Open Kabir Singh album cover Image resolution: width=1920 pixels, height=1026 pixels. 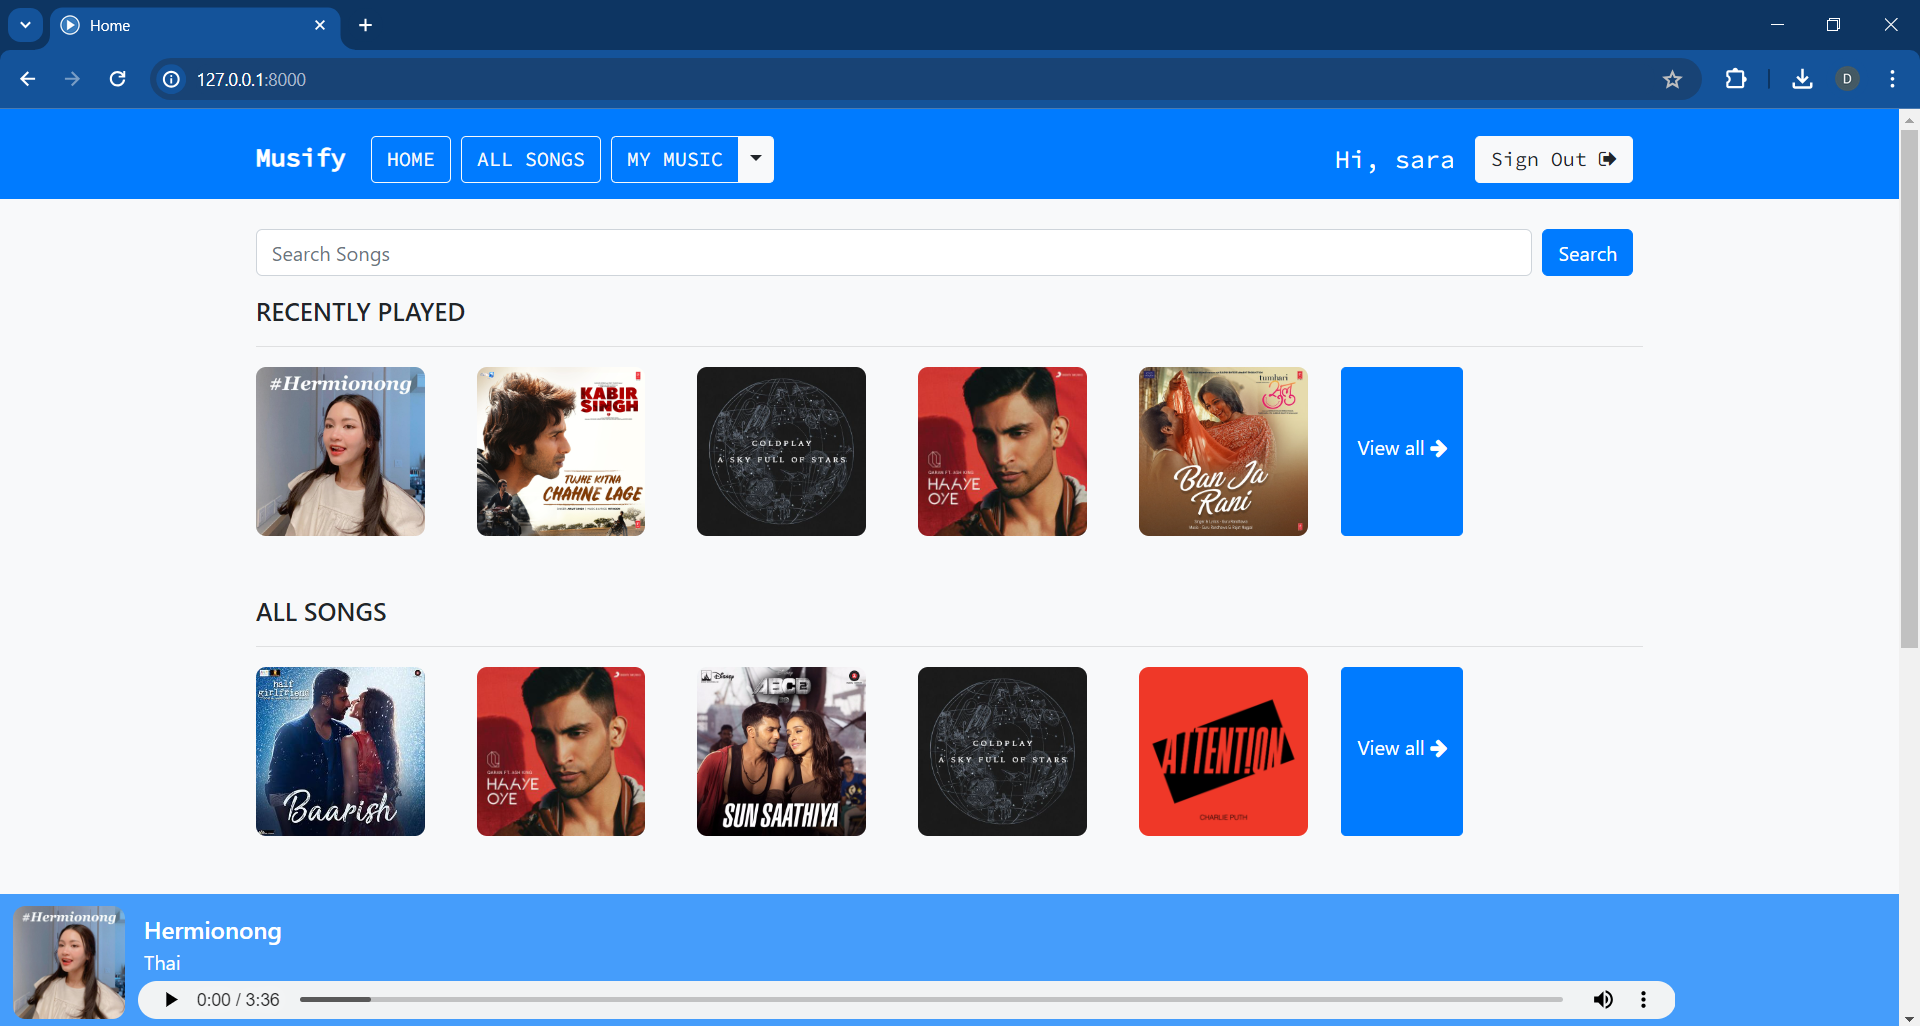click(x=561, y=451)
